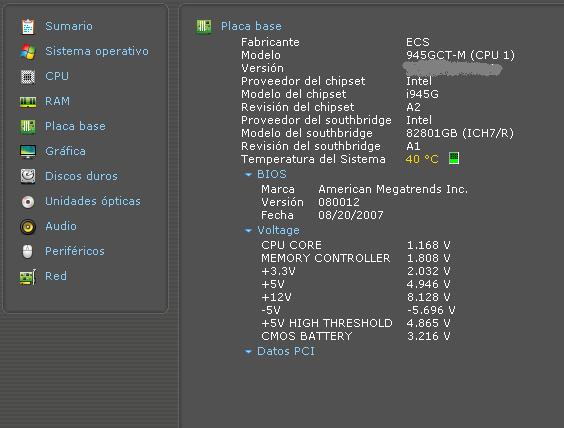Click the Sumario clipboard icon
Image resolution: width=564 pixels, height=428 pixels.
tap(28, 27)
